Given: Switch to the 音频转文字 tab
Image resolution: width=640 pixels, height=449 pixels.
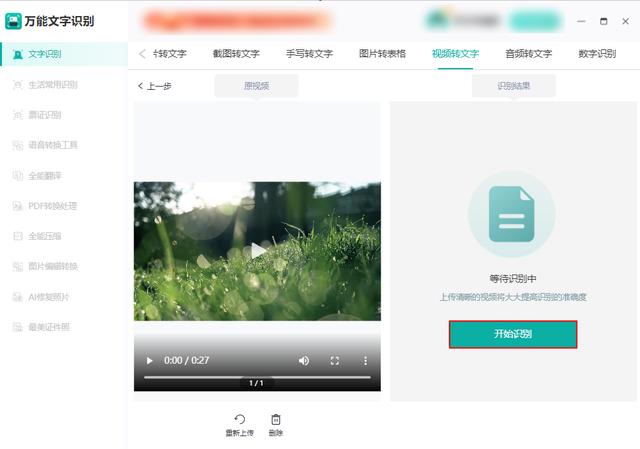Looking at the screenshot, I should click(529, 53).
